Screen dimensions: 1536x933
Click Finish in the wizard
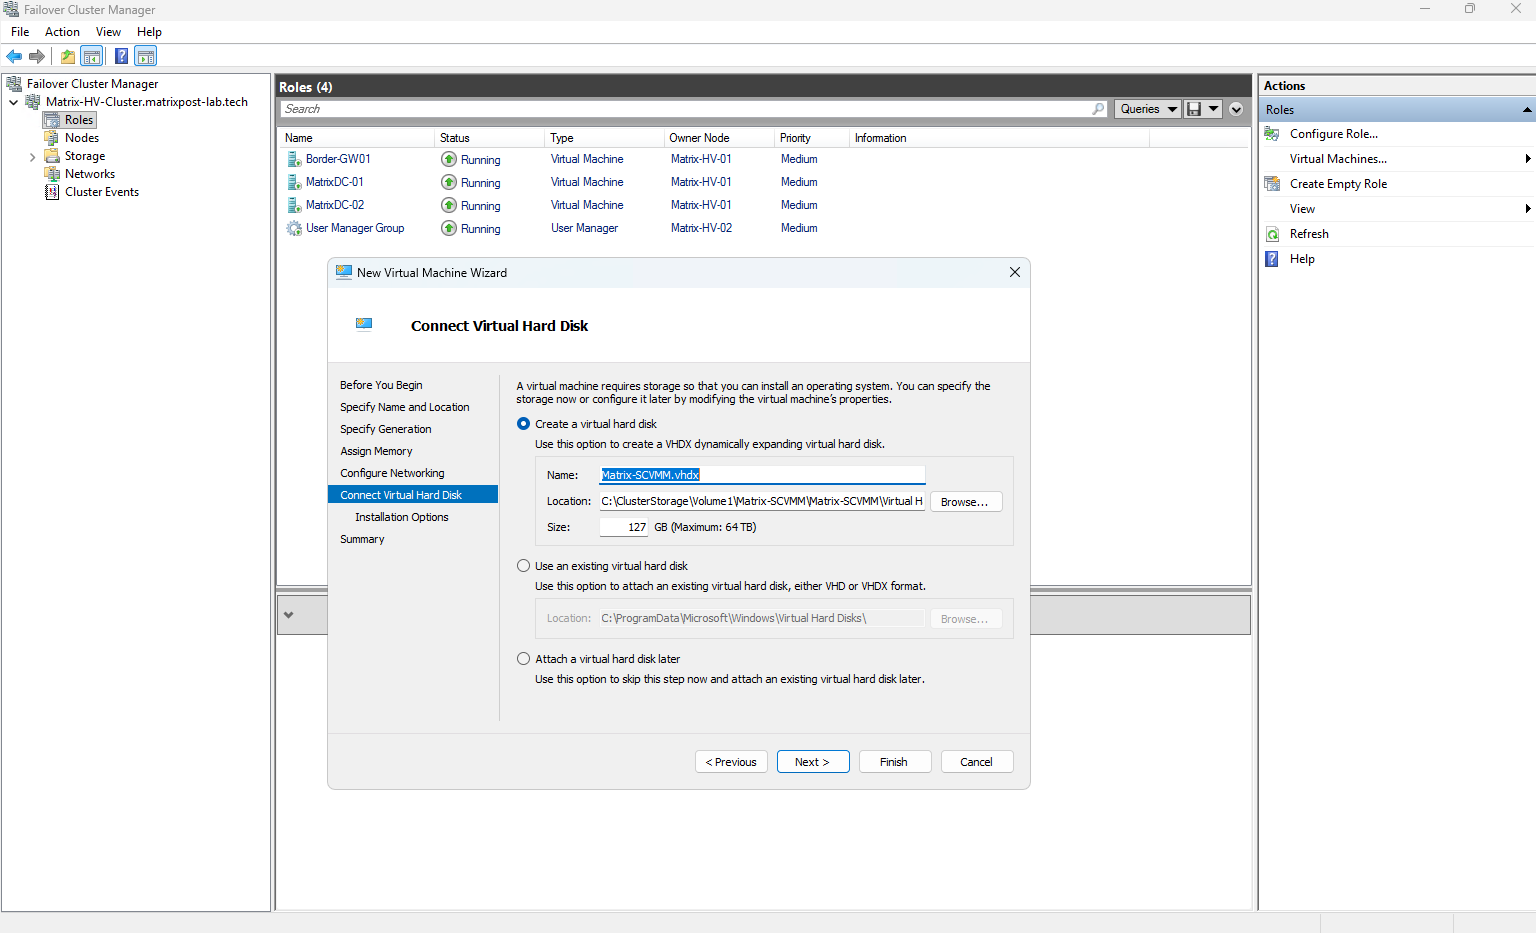point(894,762)
